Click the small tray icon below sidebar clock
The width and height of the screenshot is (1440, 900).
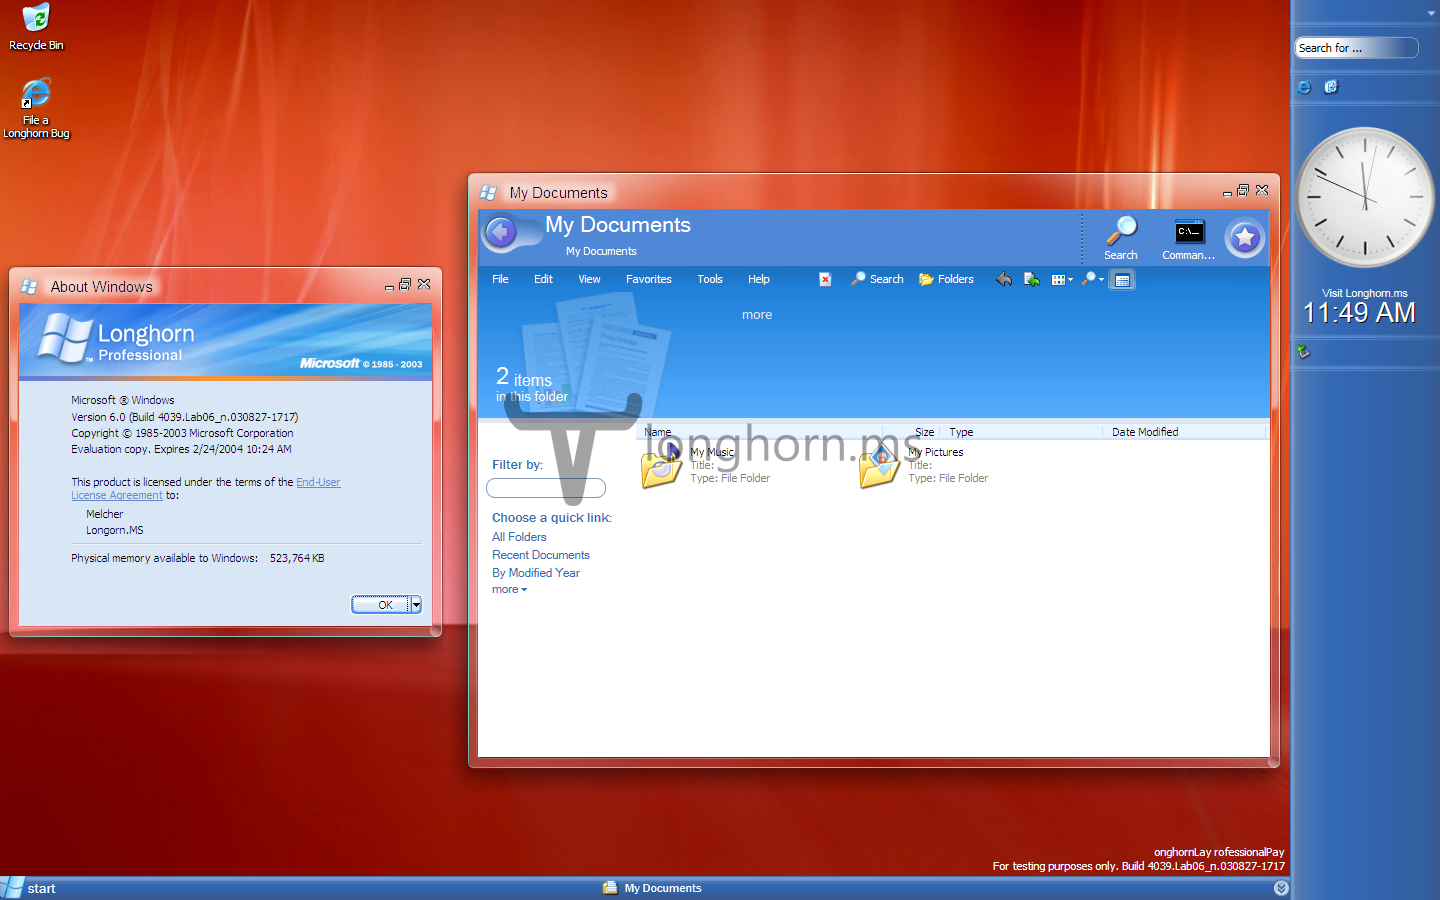tap(1303, 351)
